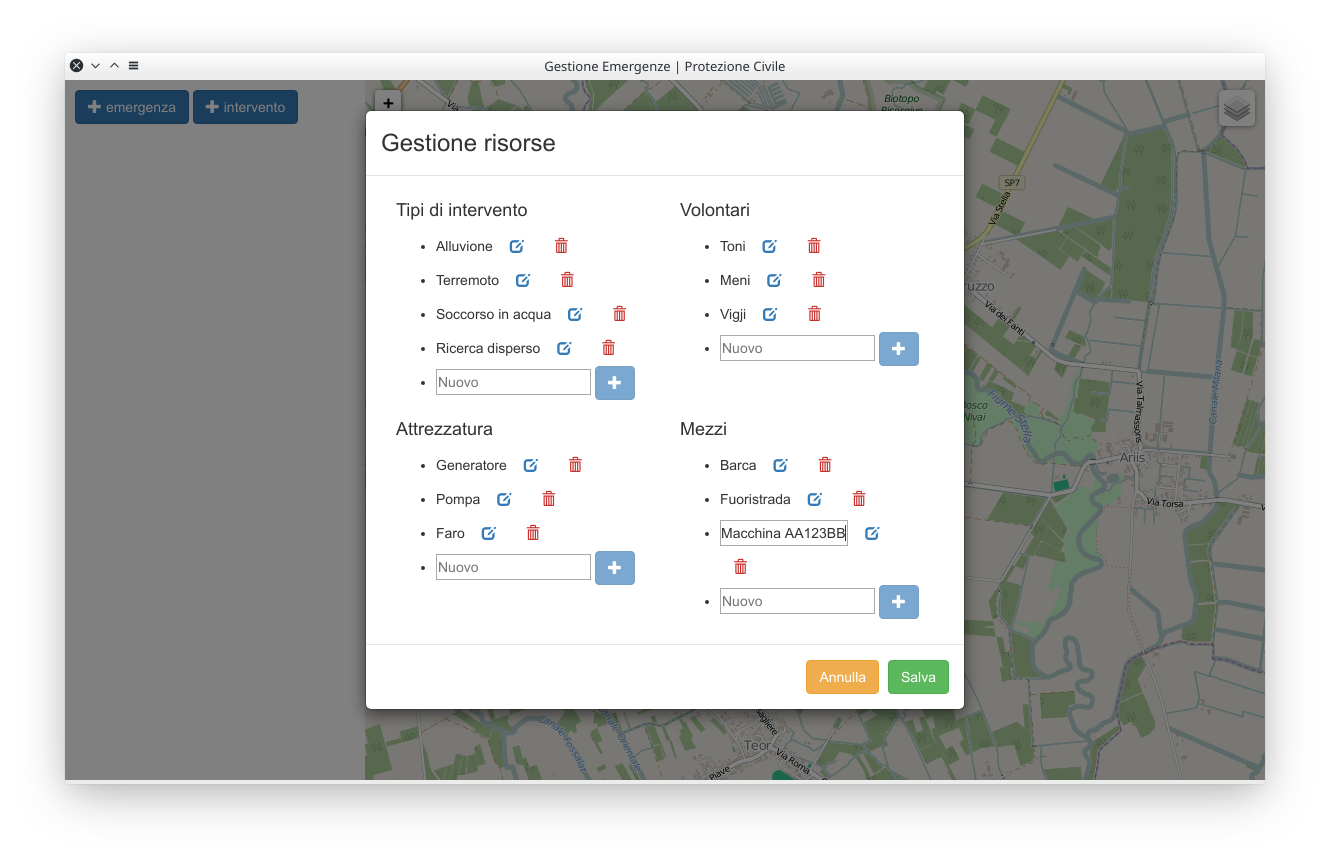The image size is (1330, 861).
Task: Delete the Barca vehicle
Action: click(825, 465)
